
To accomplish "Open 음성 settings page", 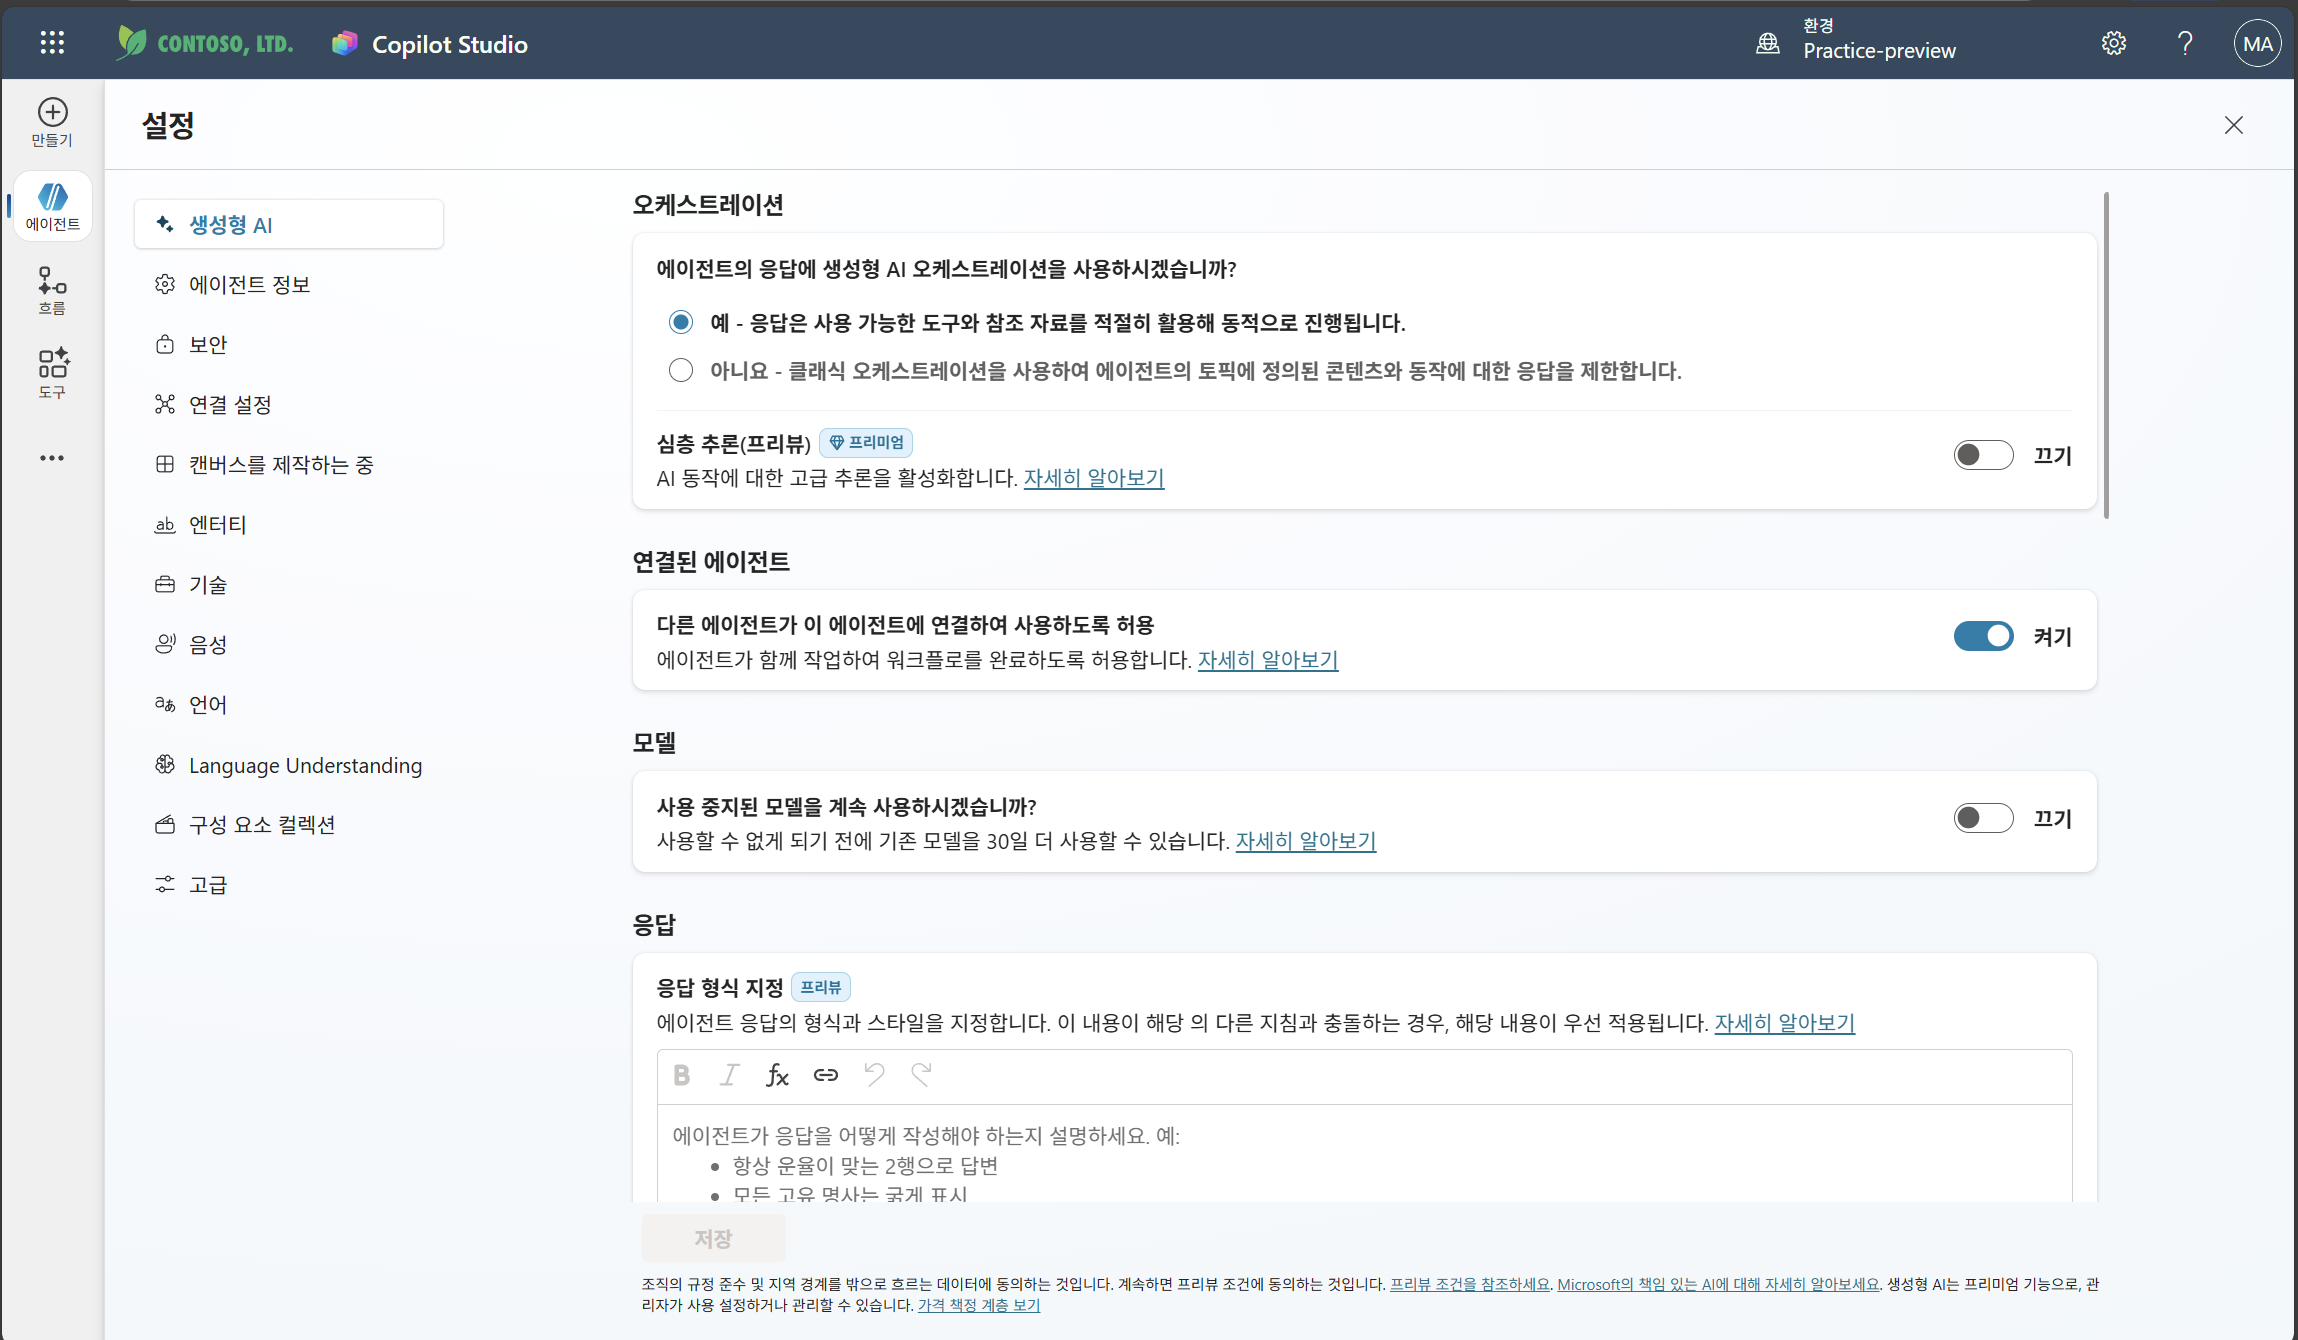I will 288,644.
